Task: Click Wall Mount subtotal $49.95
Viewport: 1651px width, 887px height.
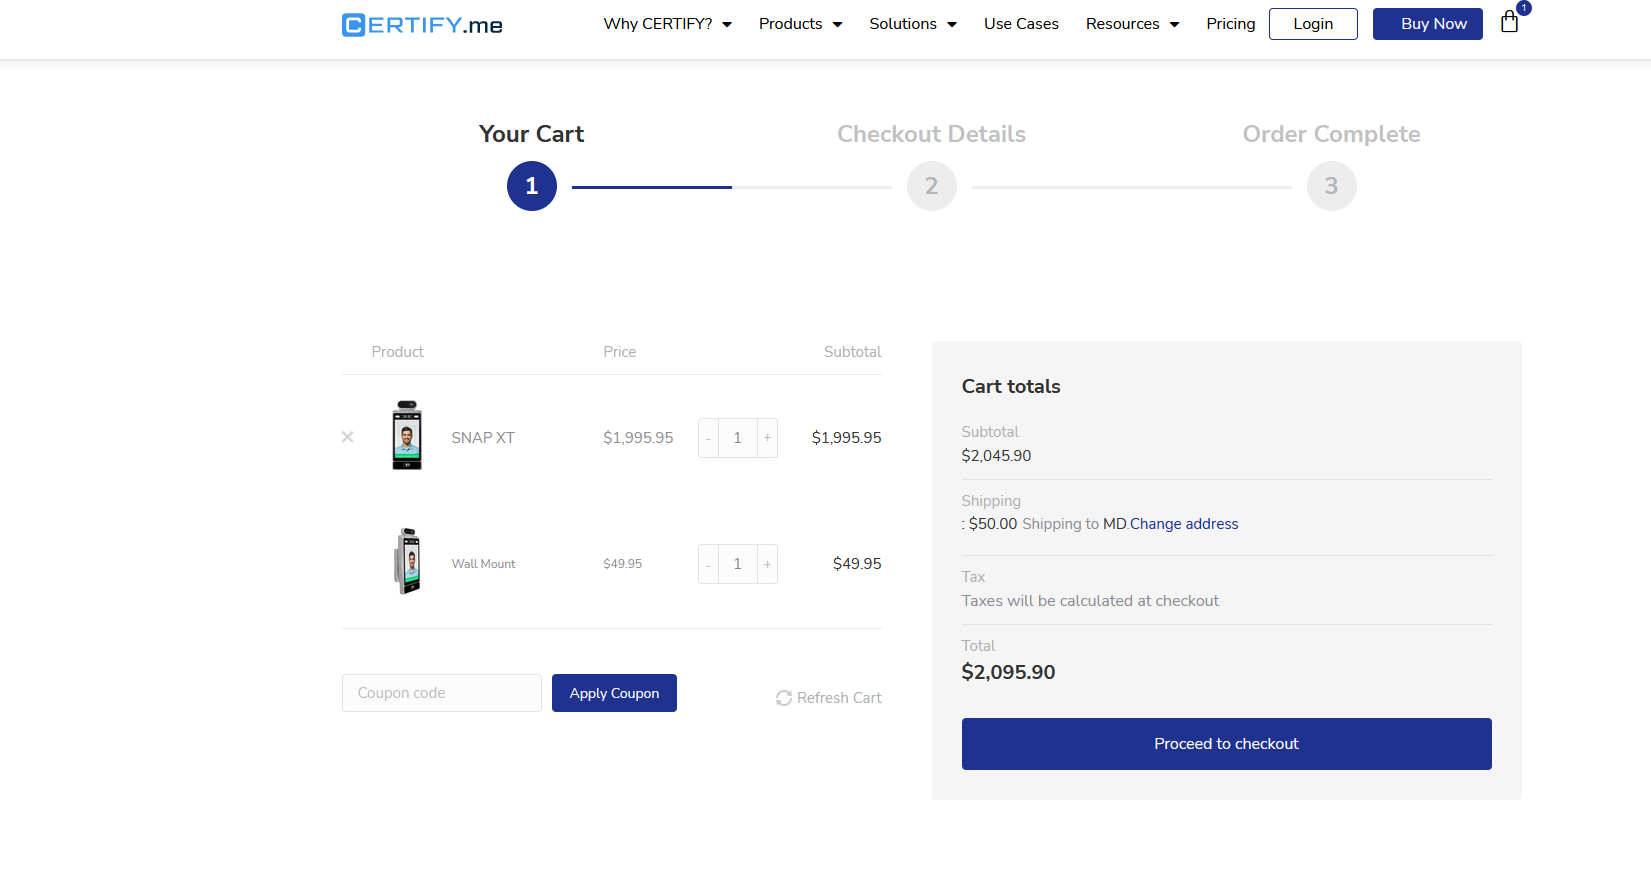Action: coord(857,564)
